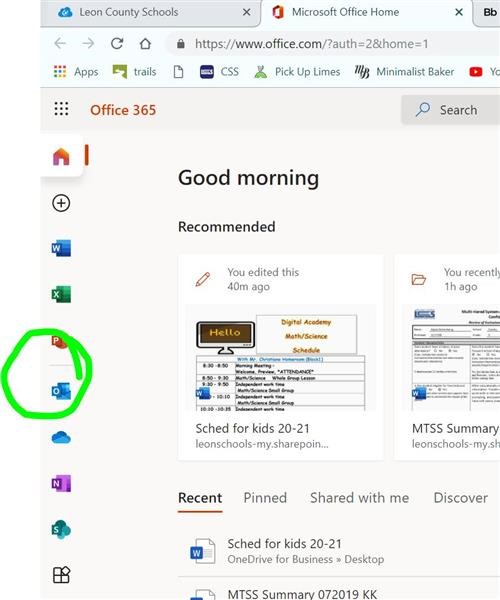Click the Office search box
This screenshot has width=500, height=600.
[x=451, y=110]
